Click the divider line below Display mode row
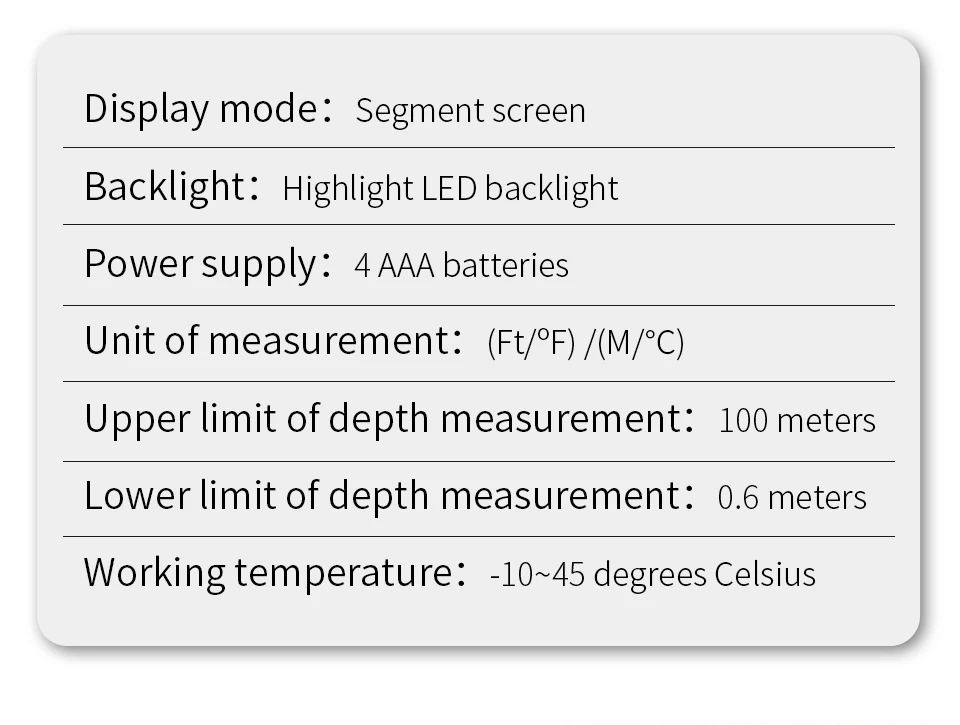The width and height of the screenshot is (960, 725). pos(478,148)
